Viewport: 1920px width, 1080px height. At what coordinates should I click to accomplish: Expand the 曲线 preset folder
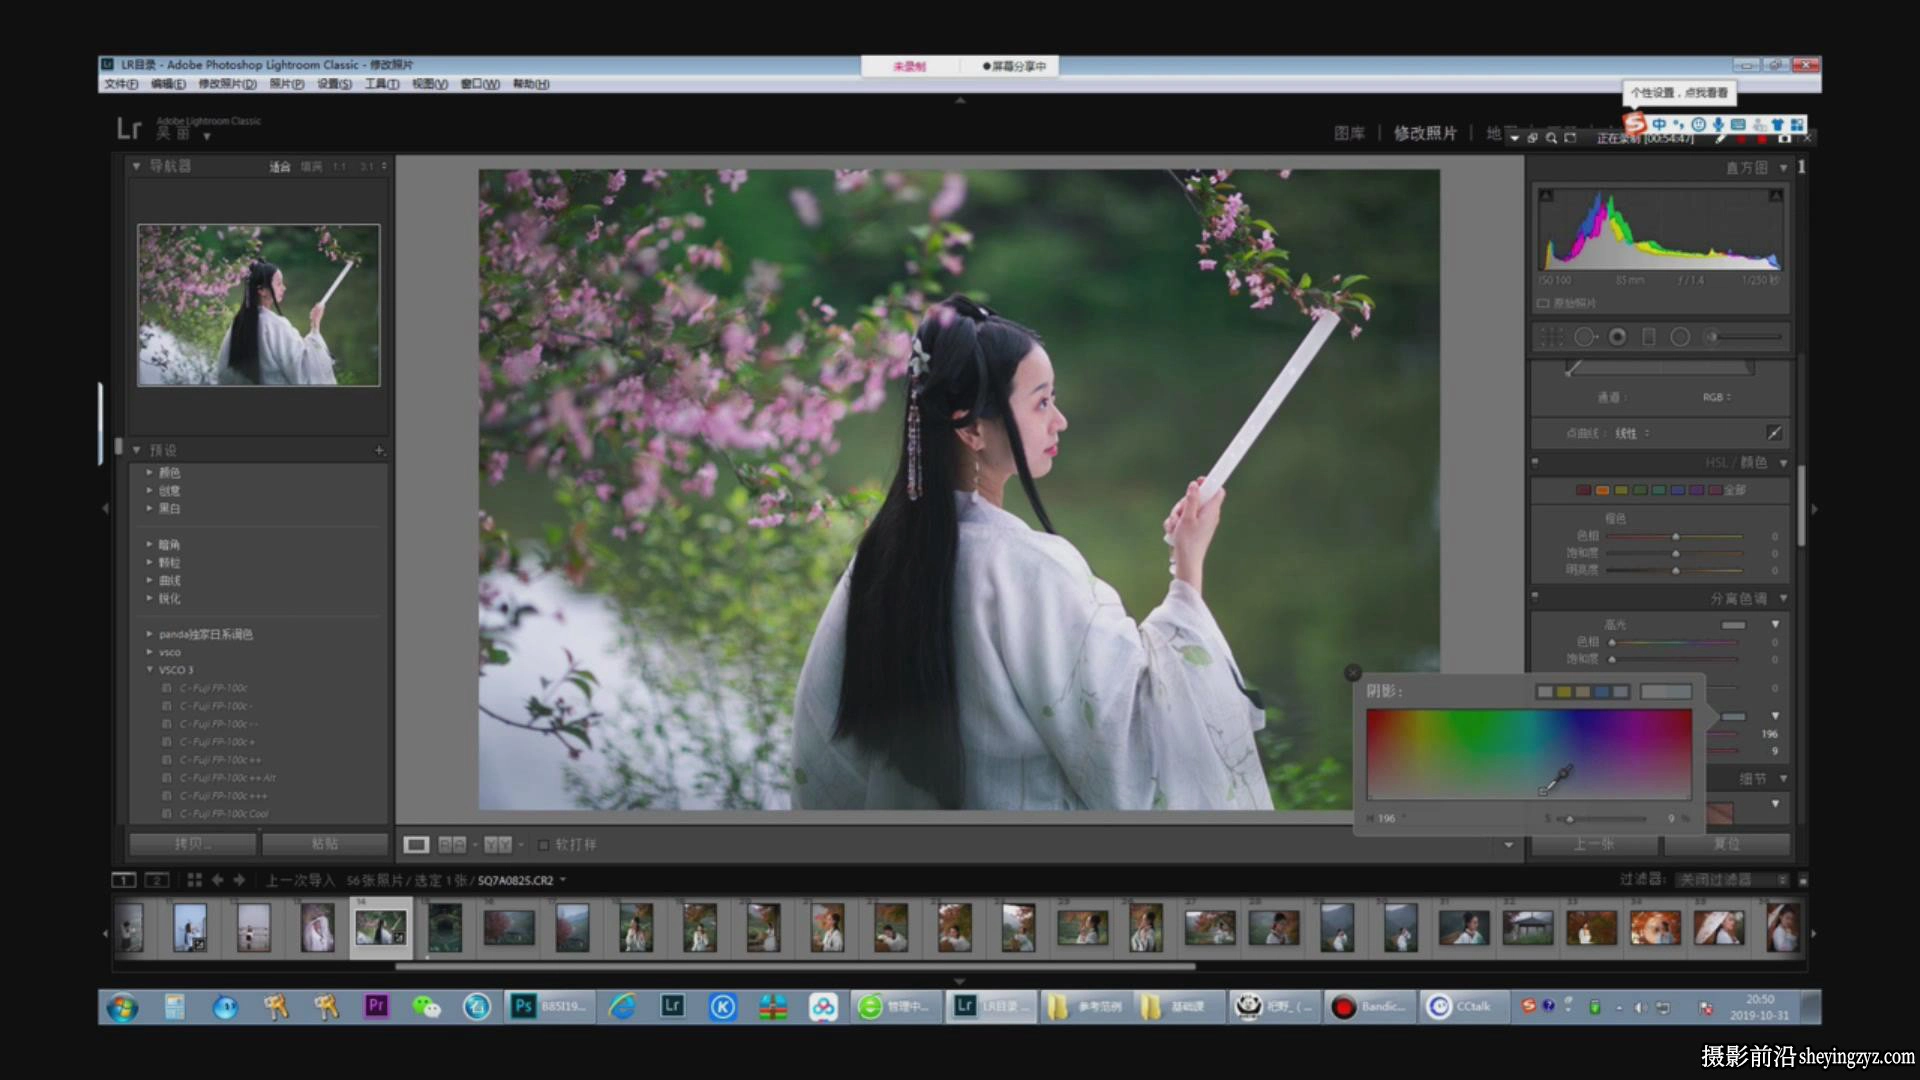150,580
